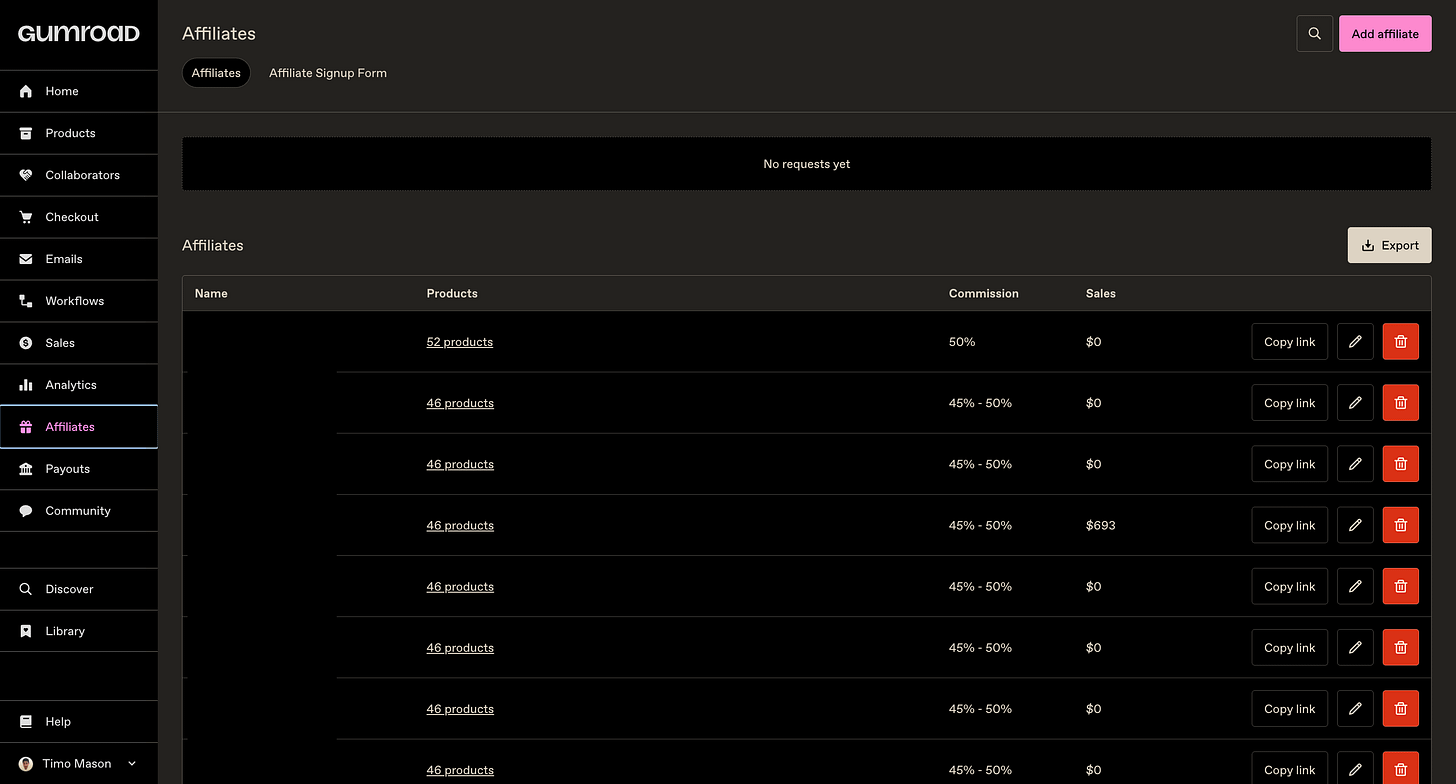The height and width of the screenshot is (784, 1456).
Task: Switch to the Affiliates tab
Action: click(216, 73)
